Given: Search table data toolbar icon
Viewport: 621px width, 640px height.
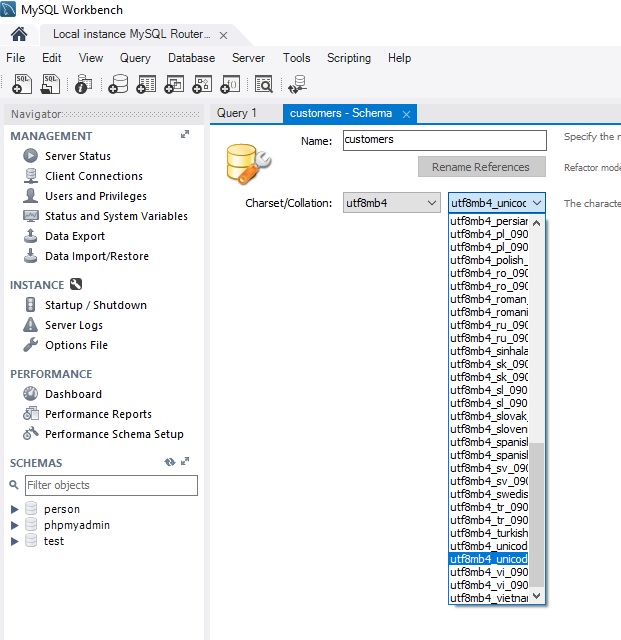Looking at the screenshot, I should click(x=263, y=84).
